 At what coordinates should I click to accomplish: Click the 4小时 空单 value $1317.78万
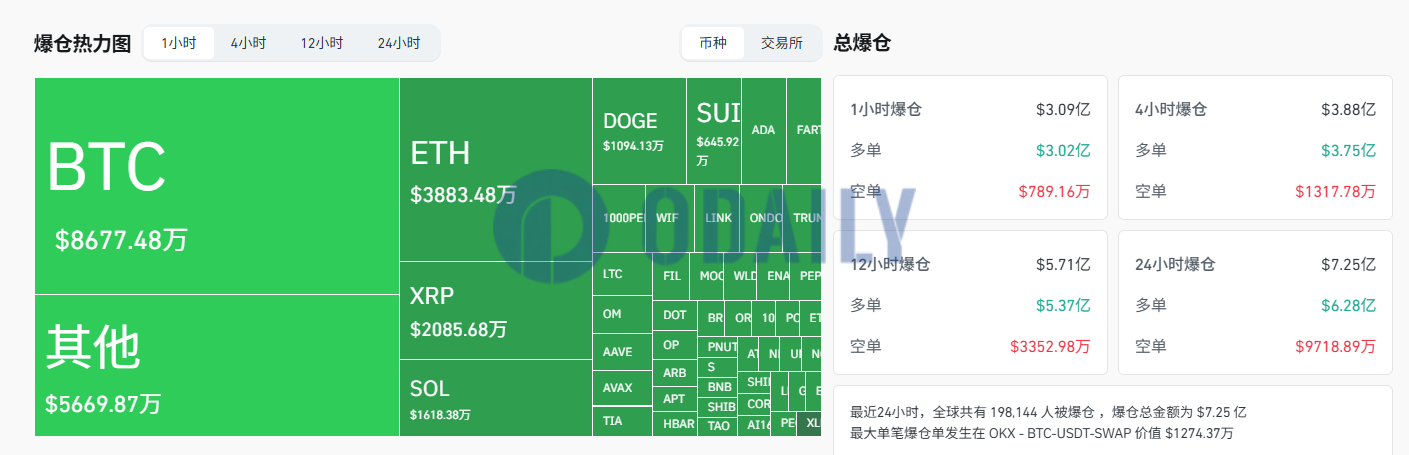click(1335, 191)
